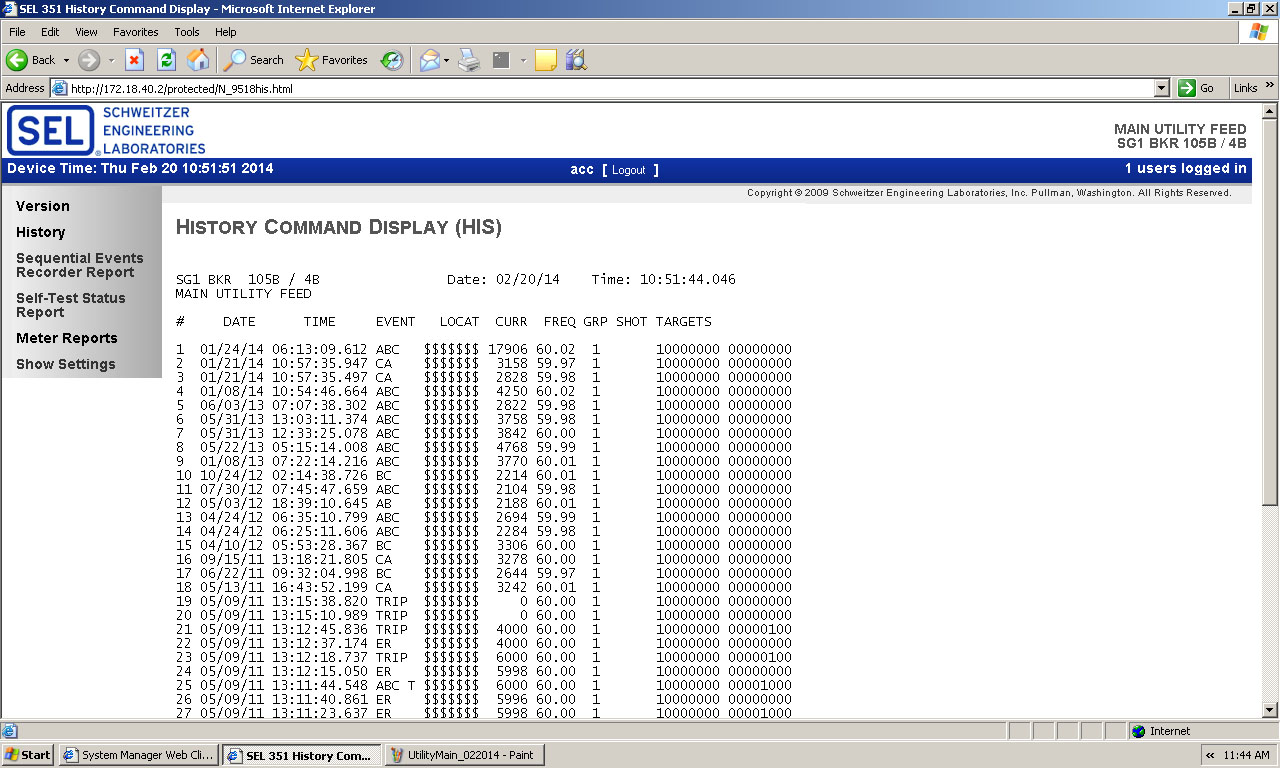This screenshot has width=1280, height=768.
Task: Click the Windows flag throbber icon
Action: tap(1258, 32)
